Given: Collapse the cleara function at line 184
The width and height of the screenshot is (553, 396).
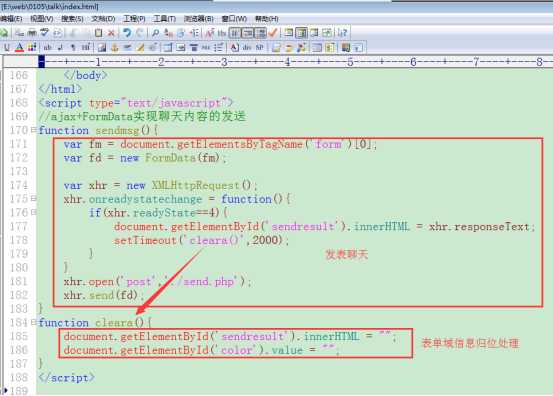Looking at the screenshot, I should point(34,322).
